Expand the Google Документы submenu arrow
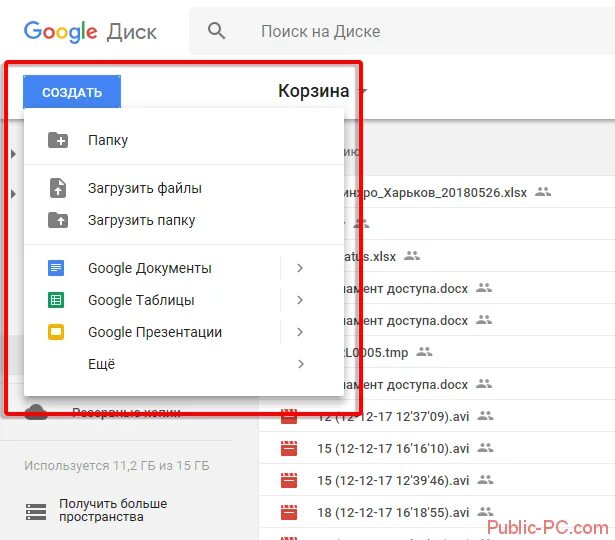 coord(300,268)
